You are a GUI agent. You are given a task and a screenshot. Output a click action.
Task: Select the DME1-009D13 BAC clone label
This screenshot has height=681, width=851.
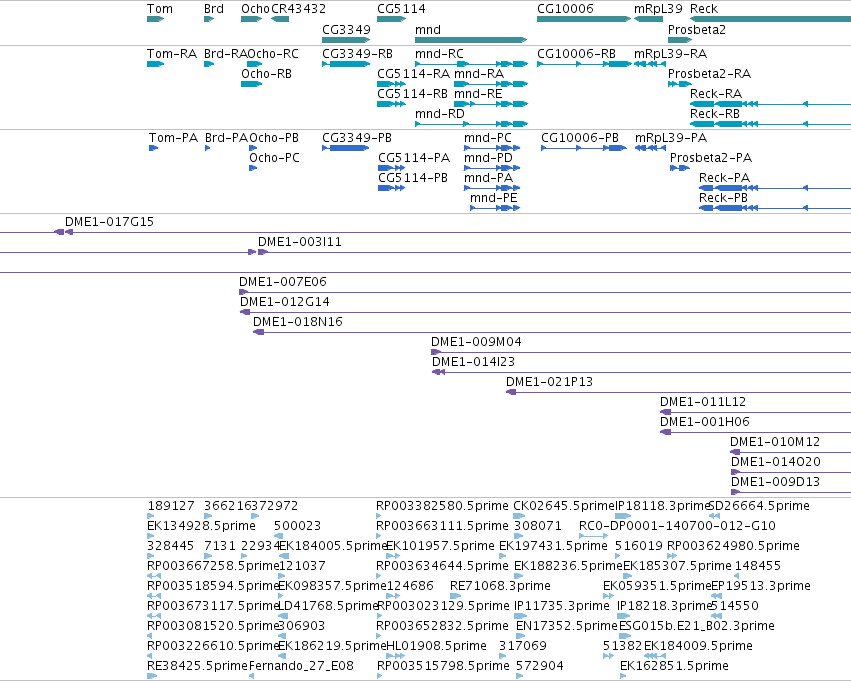click(x=776, y=482)
